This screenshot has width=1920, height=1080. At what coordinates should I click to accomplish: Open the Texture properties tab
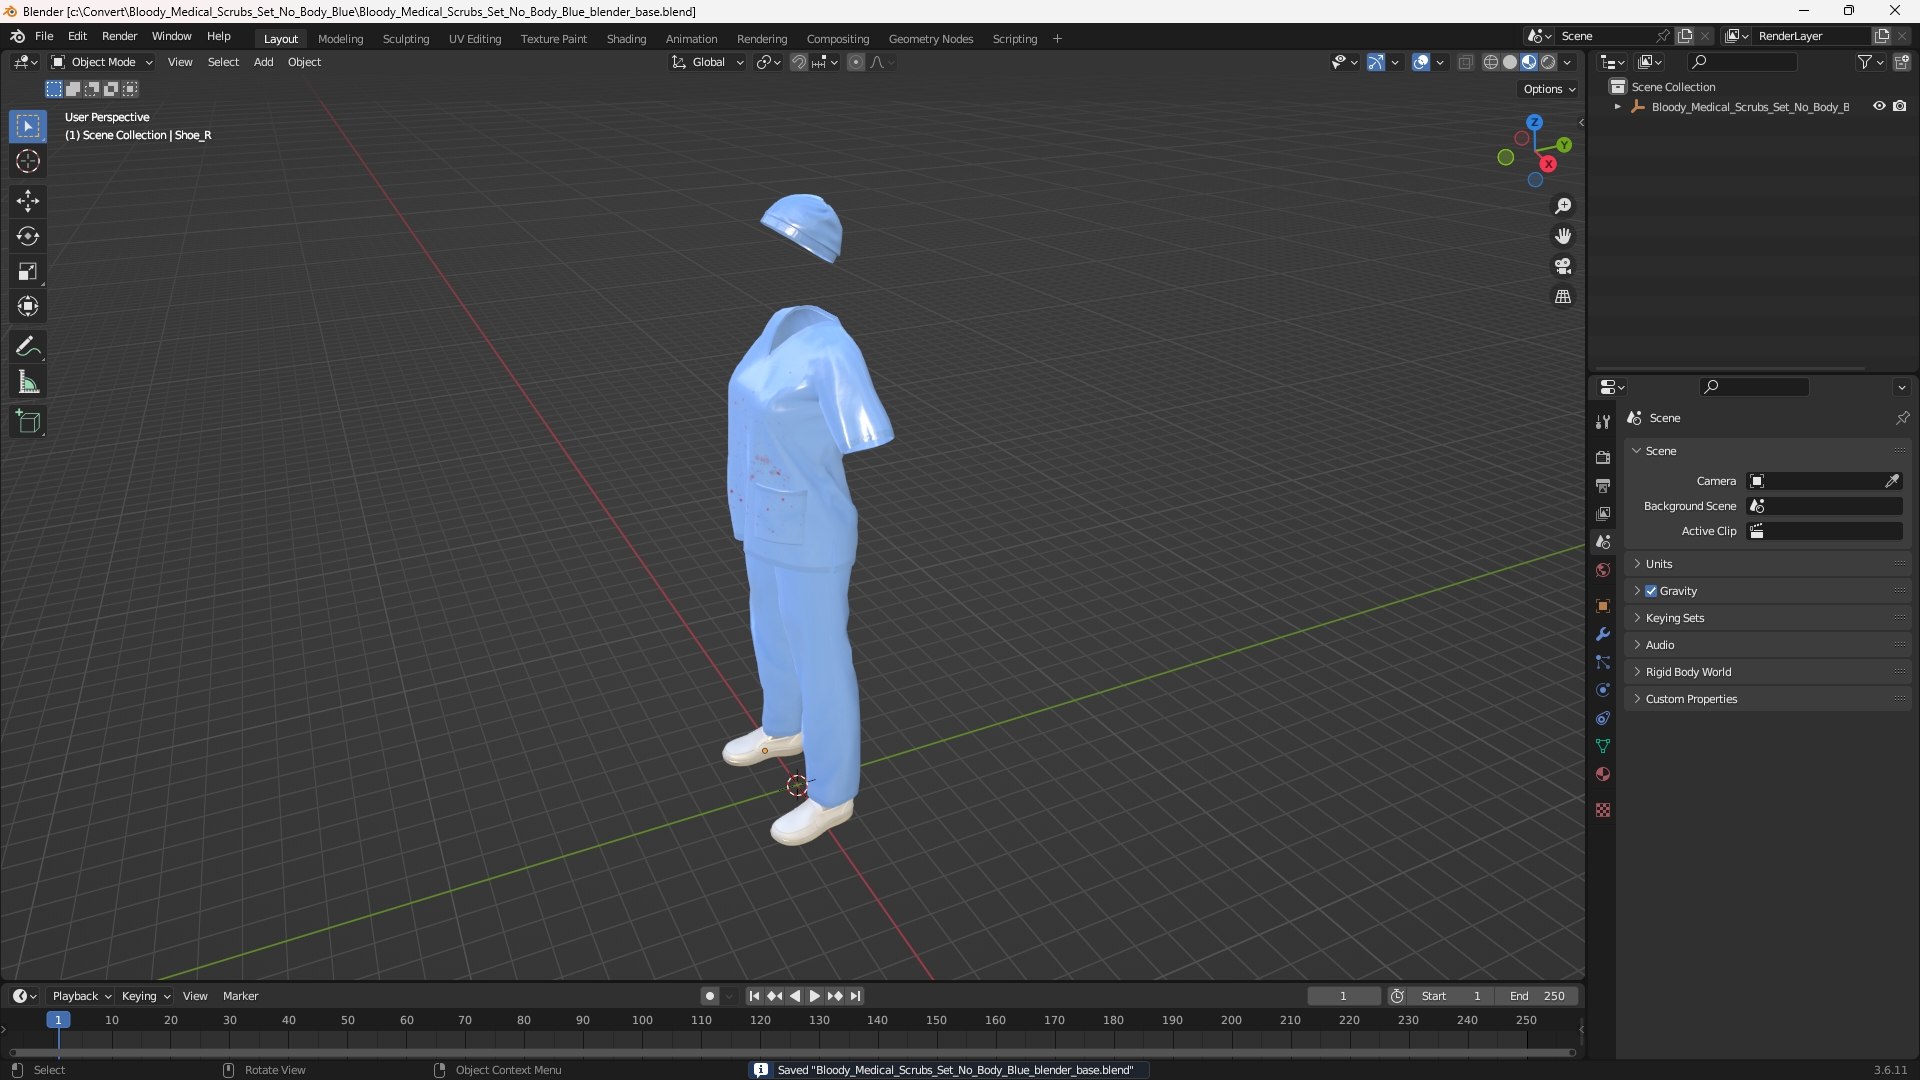[1603, 810]
